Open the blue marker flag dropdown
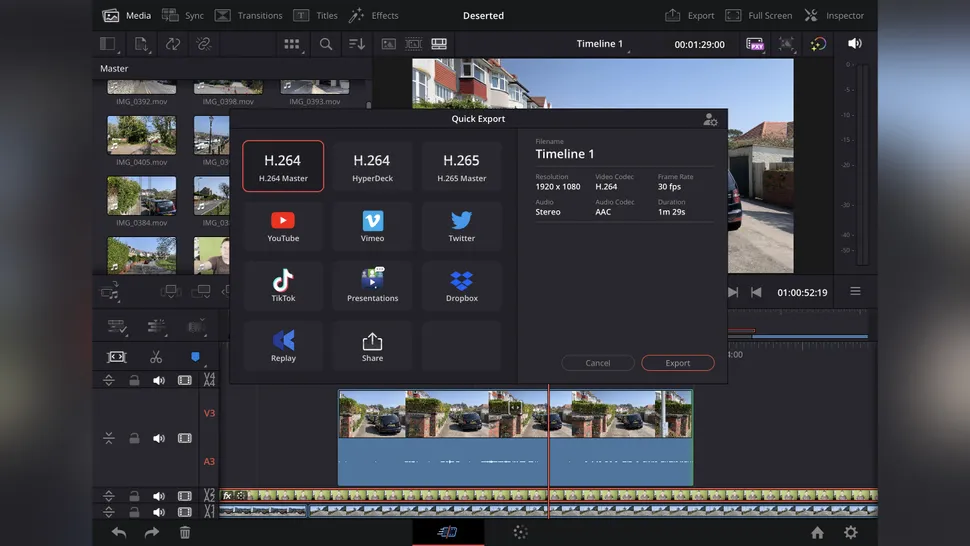 pyautogui.click(x=195, y=357)
